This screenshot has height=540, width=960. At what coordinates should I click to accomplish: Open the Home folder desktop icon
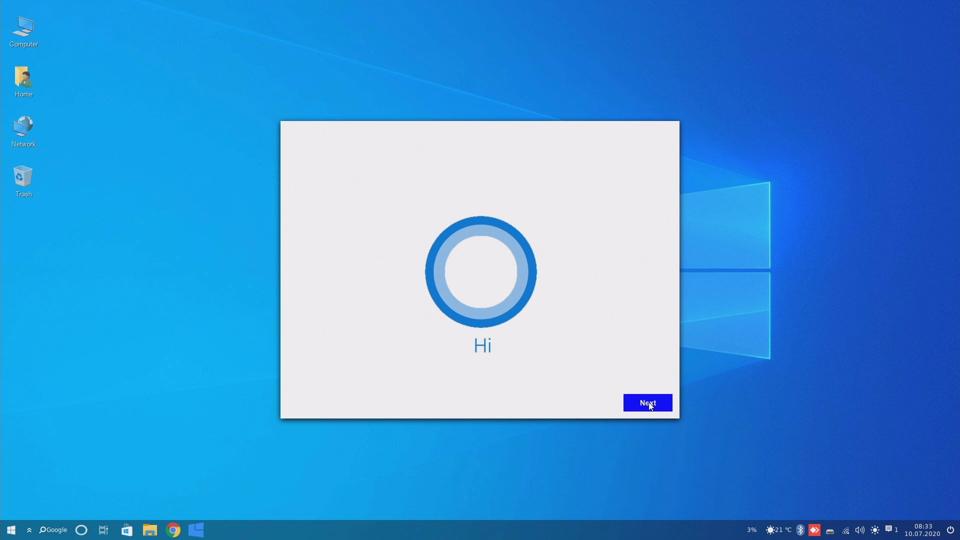pos(23,81)
